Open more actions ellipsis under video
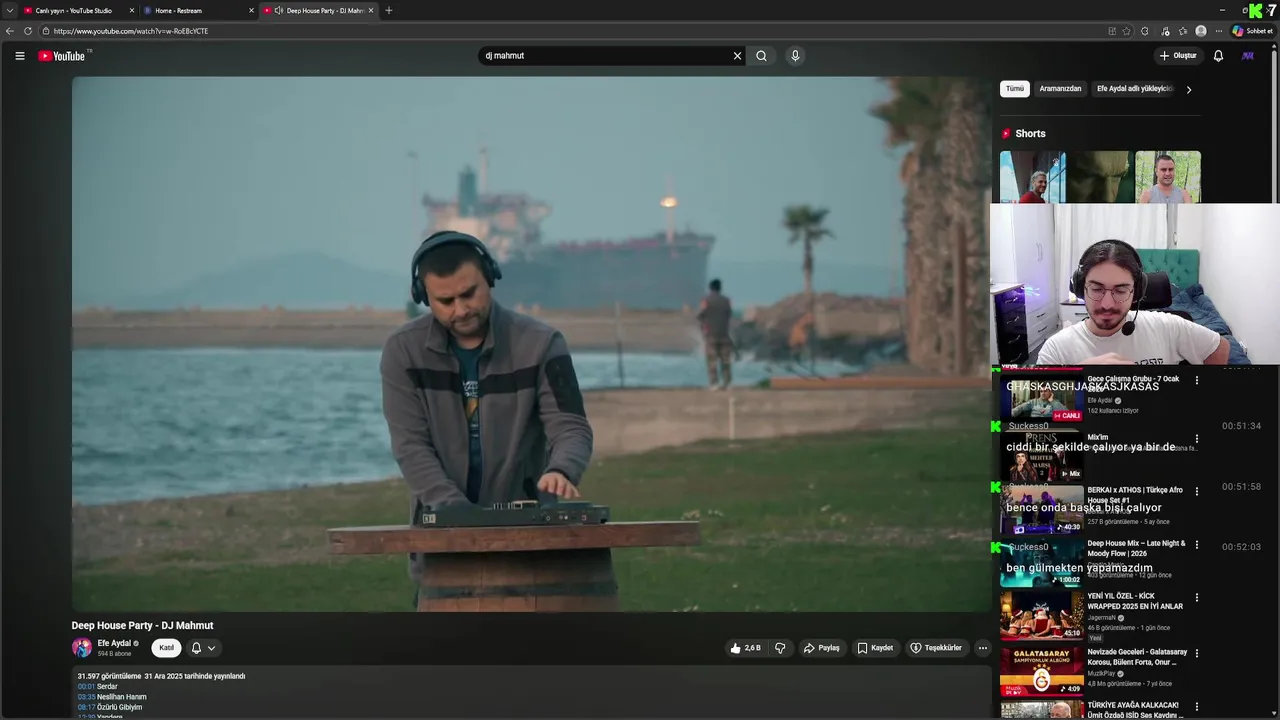Viewport: 1280px width, 720px height. [982, 648]
